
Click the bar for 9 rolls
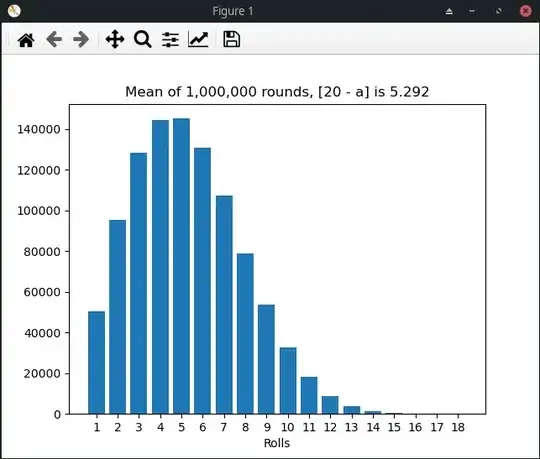(267, 359)
